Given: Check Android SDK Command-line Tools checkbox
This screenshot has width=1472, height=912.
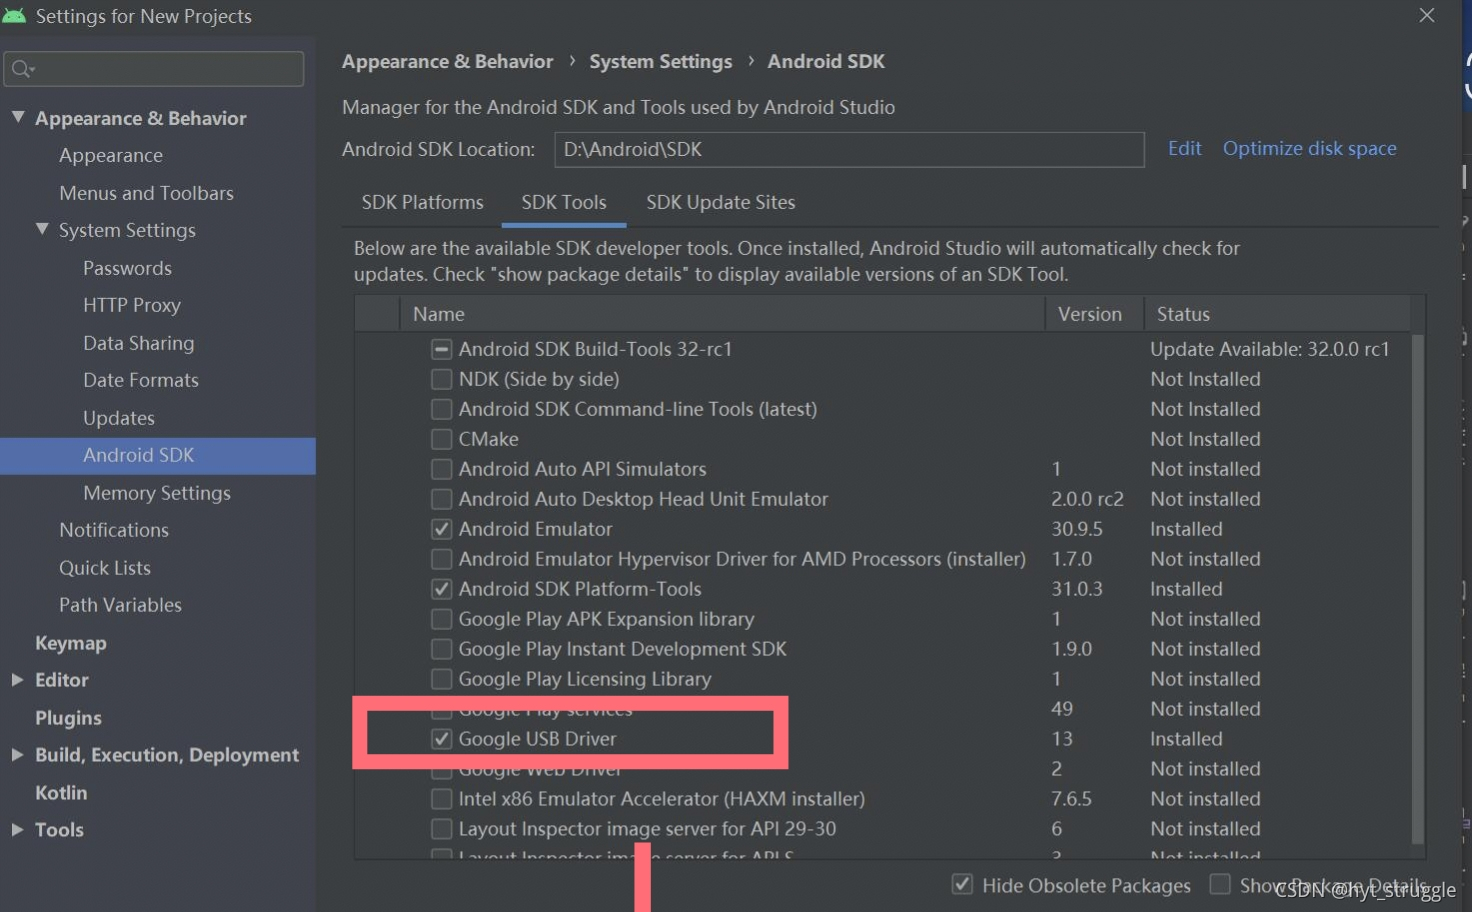Looking at the screenshot, I should [x=441, y=409].
